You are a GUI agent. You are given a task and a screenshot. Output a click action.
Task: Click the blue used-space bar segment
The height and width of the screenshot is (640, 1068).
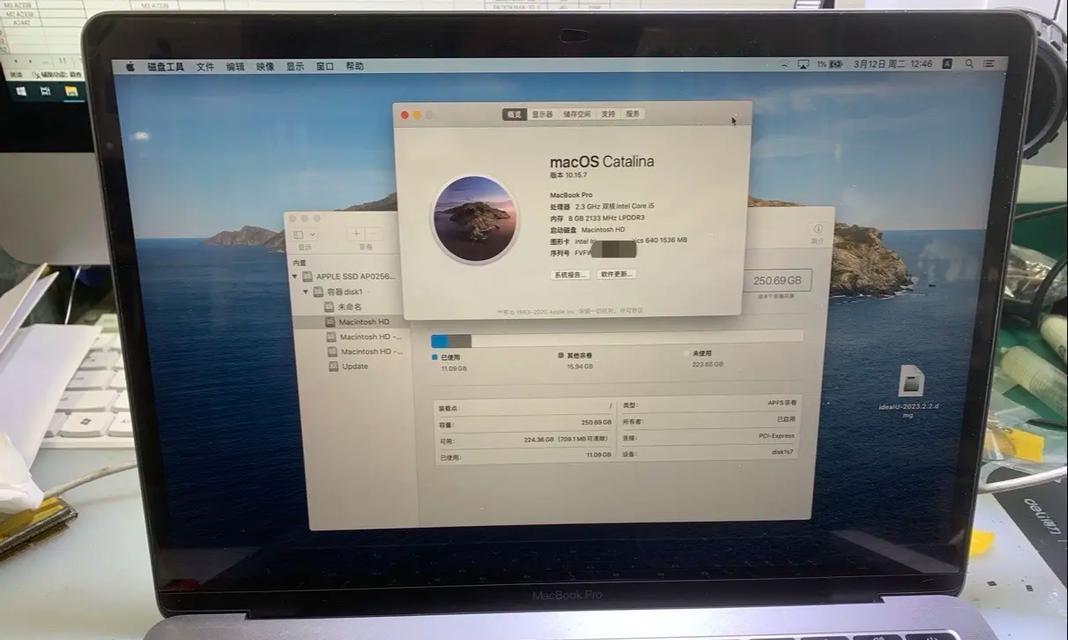(x=439, y=341)
